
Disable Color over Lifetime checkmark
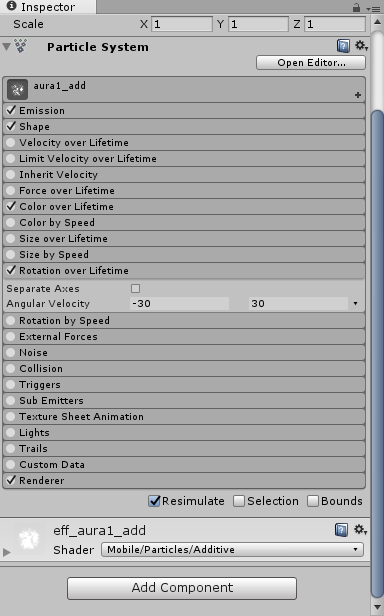click(11, 206)
